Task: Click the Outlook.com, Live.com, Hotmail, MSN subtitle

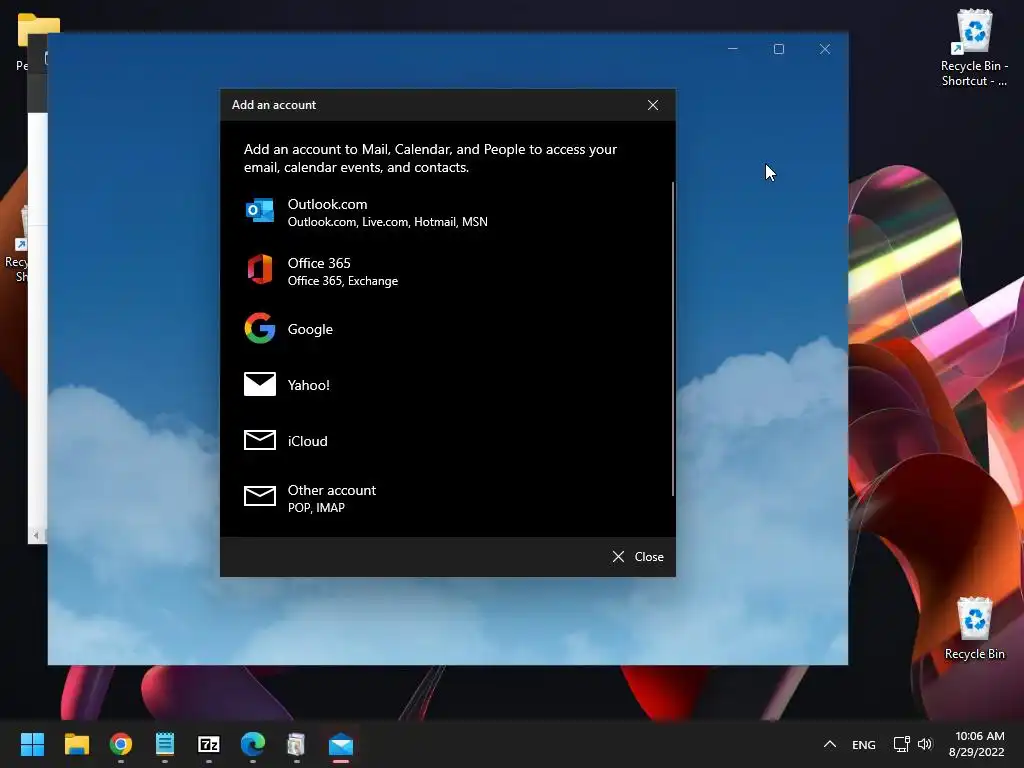Action: click(x=387, y=222)
